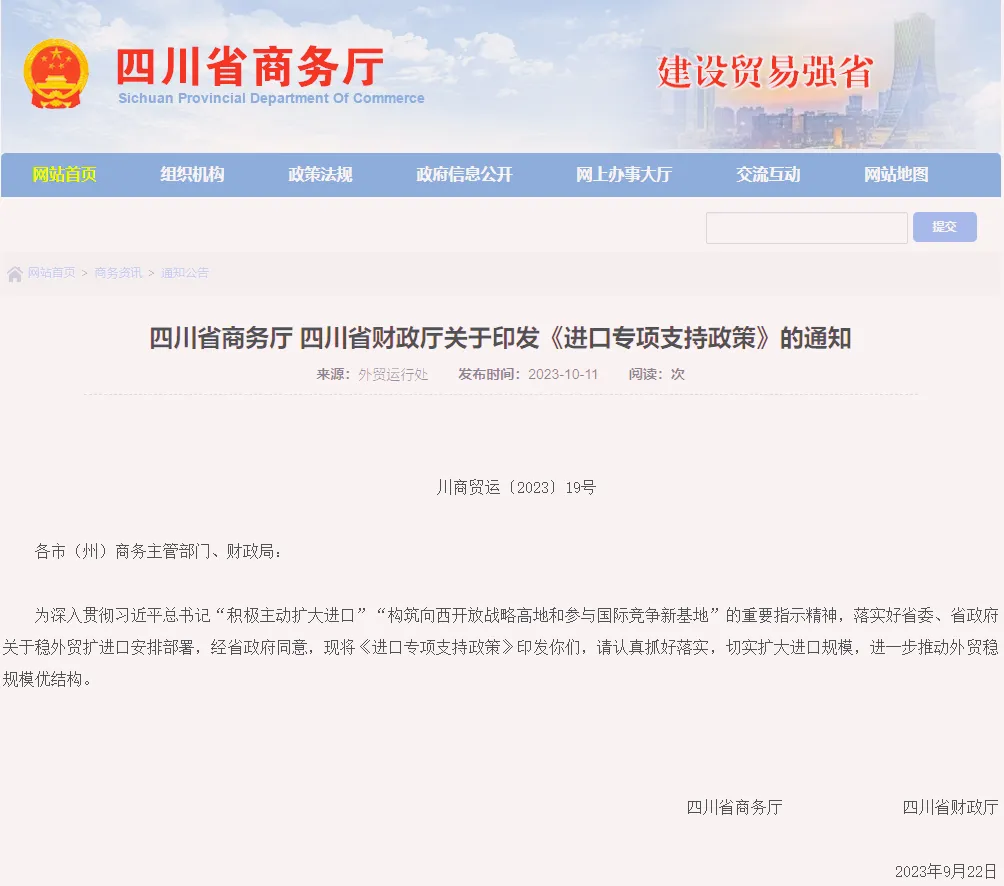Open the 网上办事大厅 navigation tab
Viewport: 1004px width, 886px height.
tap(624, 174)
